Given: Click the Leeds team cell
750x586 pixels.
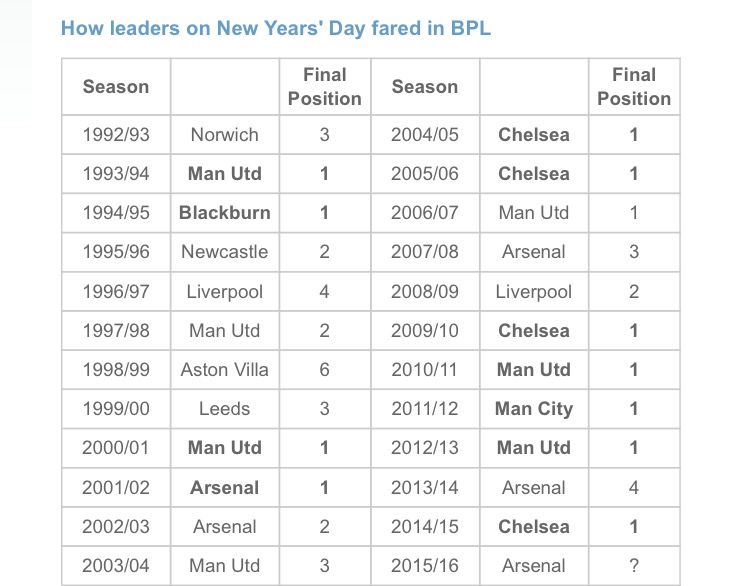Looking at the screenshot, I should pos(225,409).
